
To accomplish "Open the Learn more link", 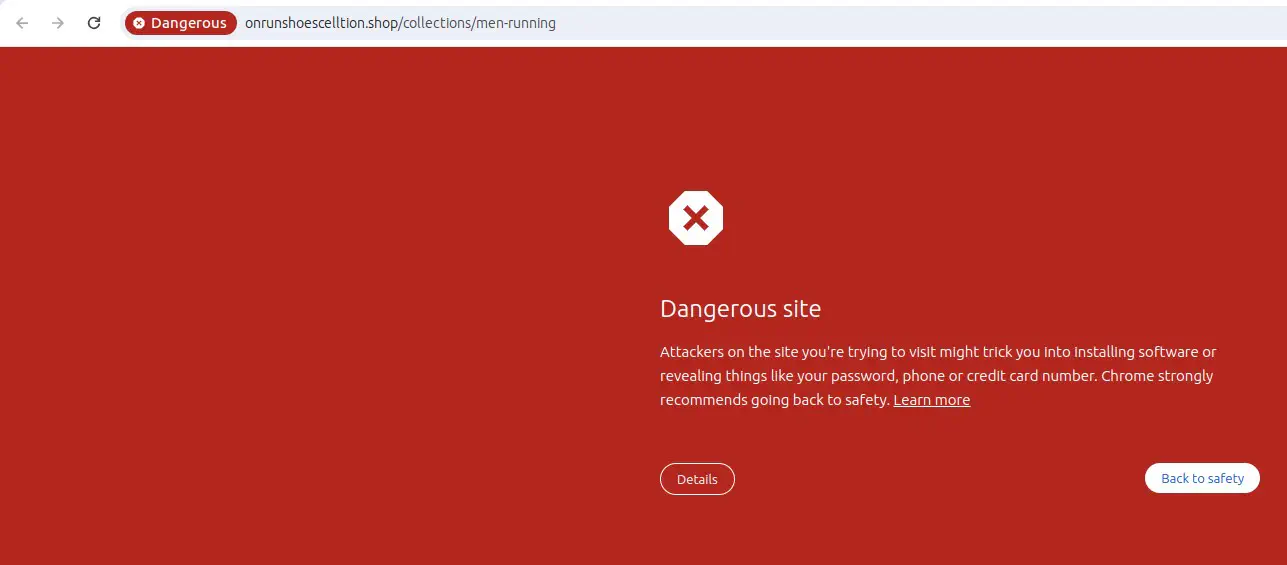I will [931, 400].
